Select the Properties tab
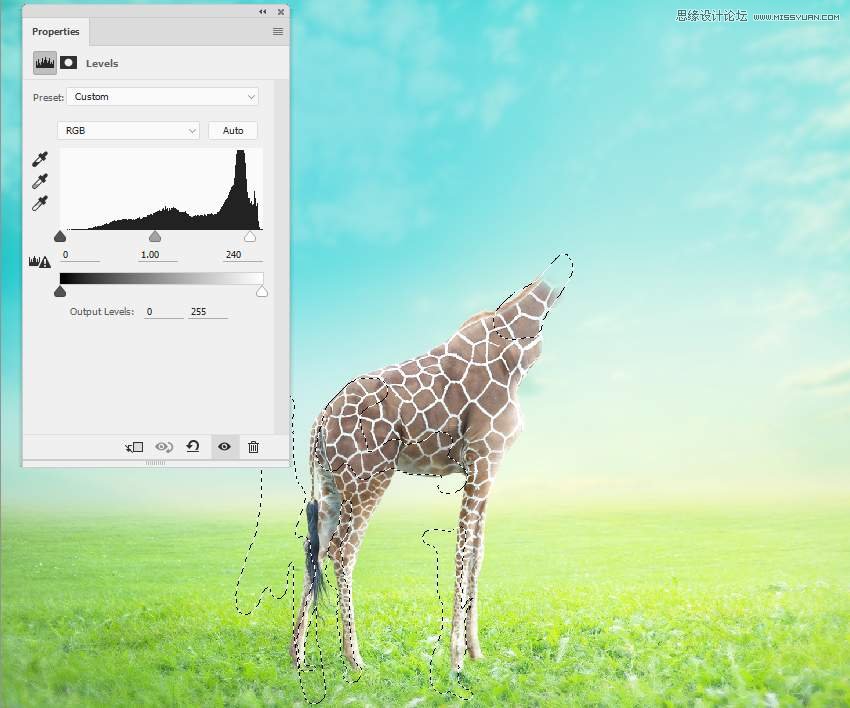The image size is (850, 708). 56,32
